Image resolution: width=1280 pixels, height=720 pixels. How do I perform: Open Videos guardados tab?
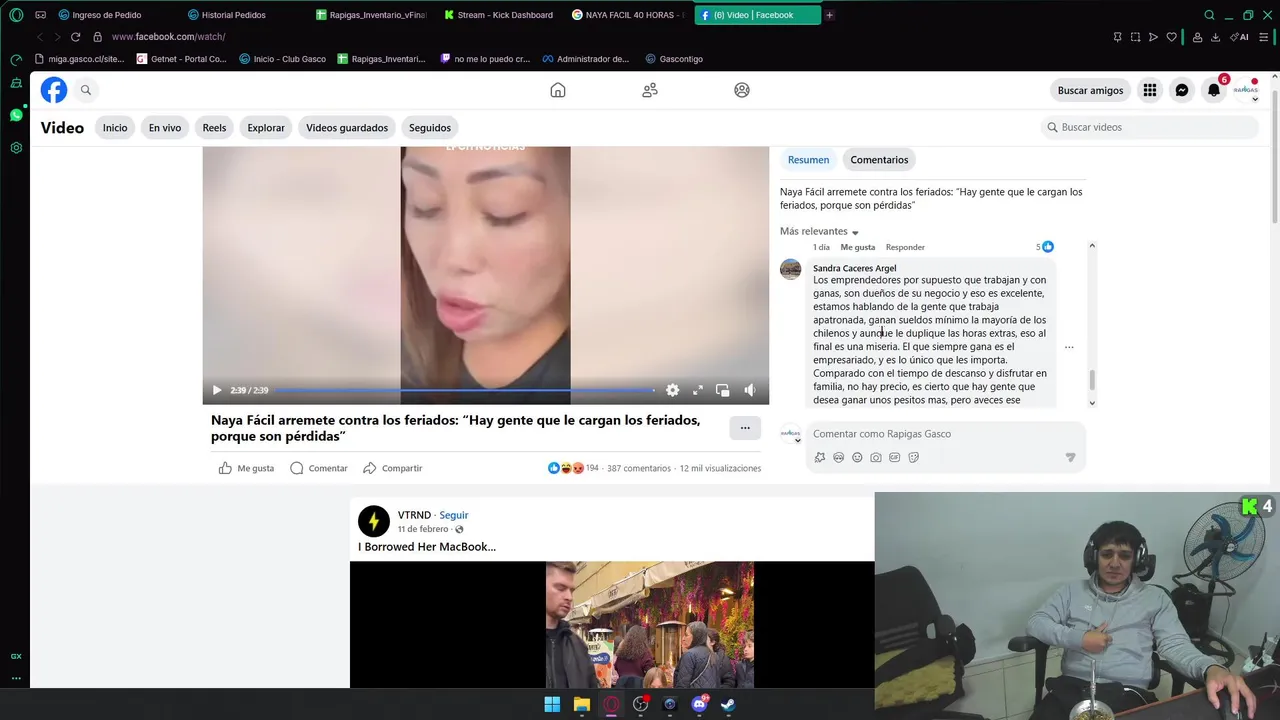click(347, 128)
